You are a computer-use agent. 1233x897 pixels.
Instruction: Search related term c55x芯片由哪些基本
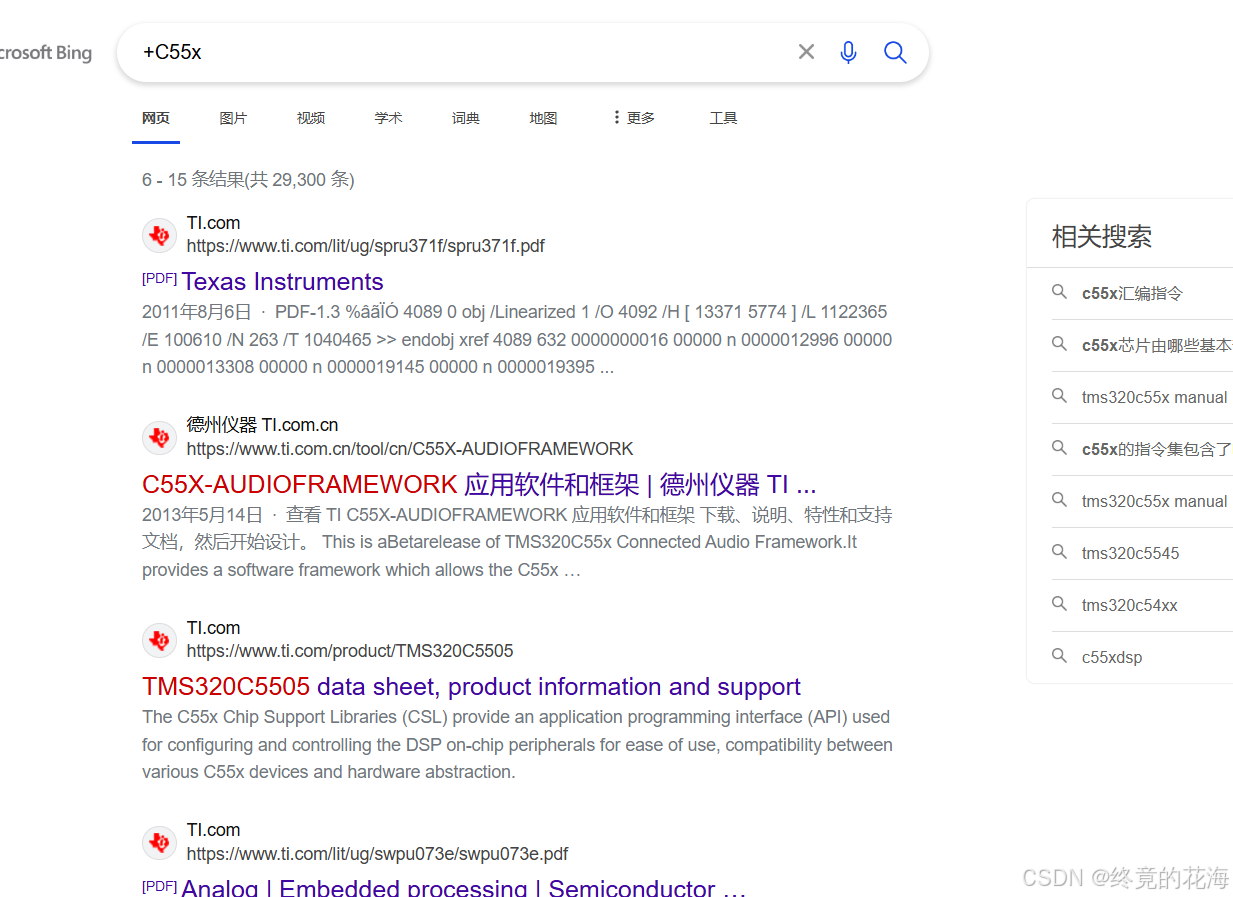tap(1157, 345)
